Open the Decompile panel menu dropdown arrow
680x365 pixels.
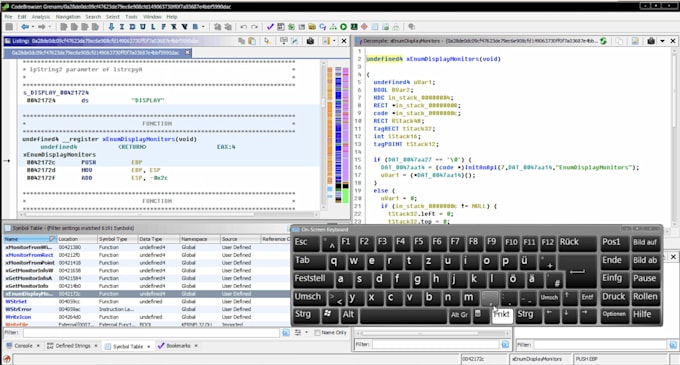662,41
